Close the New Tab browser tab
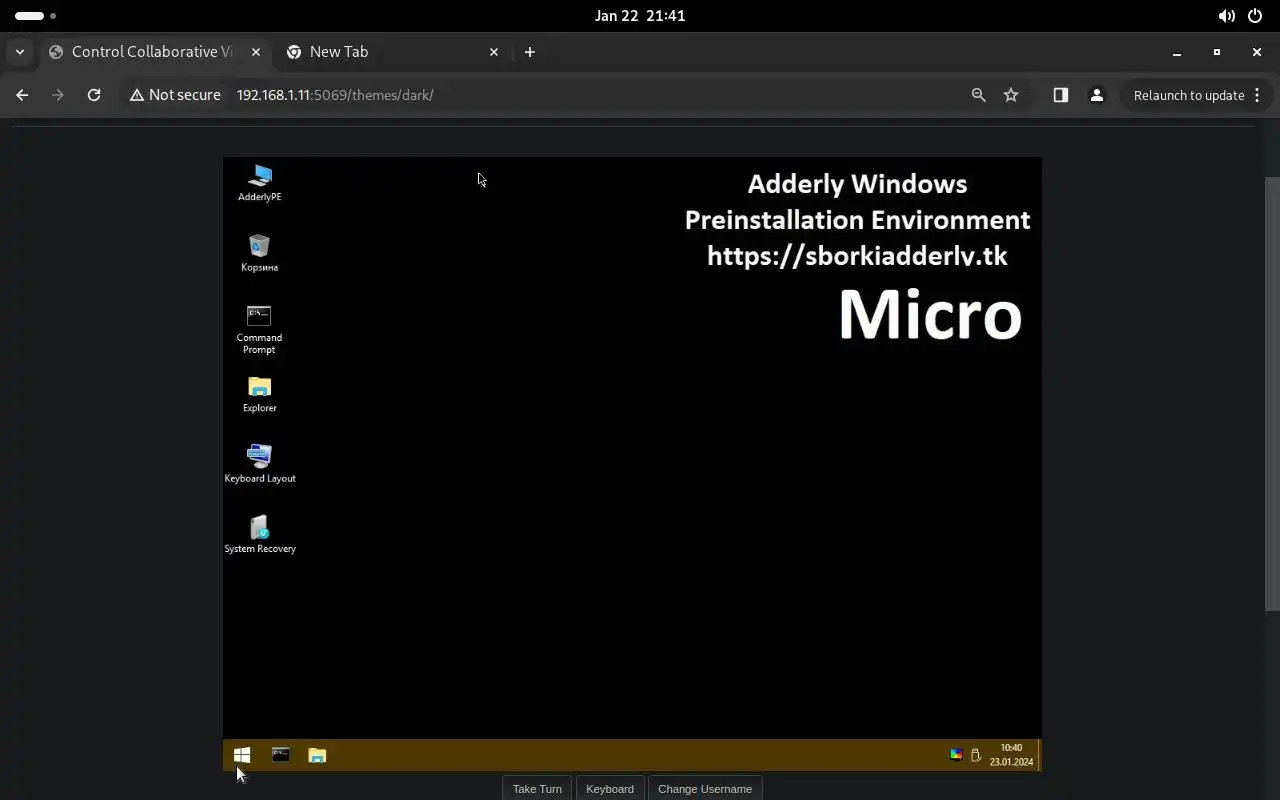 tap(494, 52)
